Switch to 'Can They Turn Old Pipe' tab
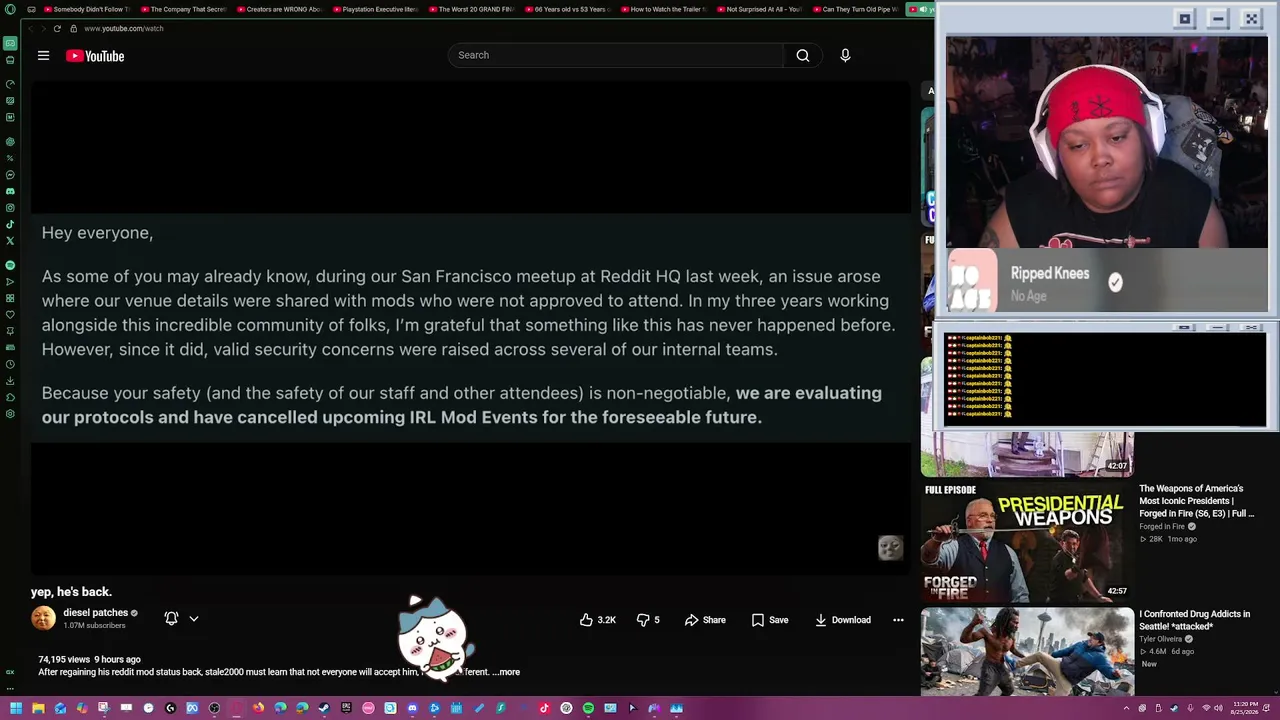 point(856,9)
